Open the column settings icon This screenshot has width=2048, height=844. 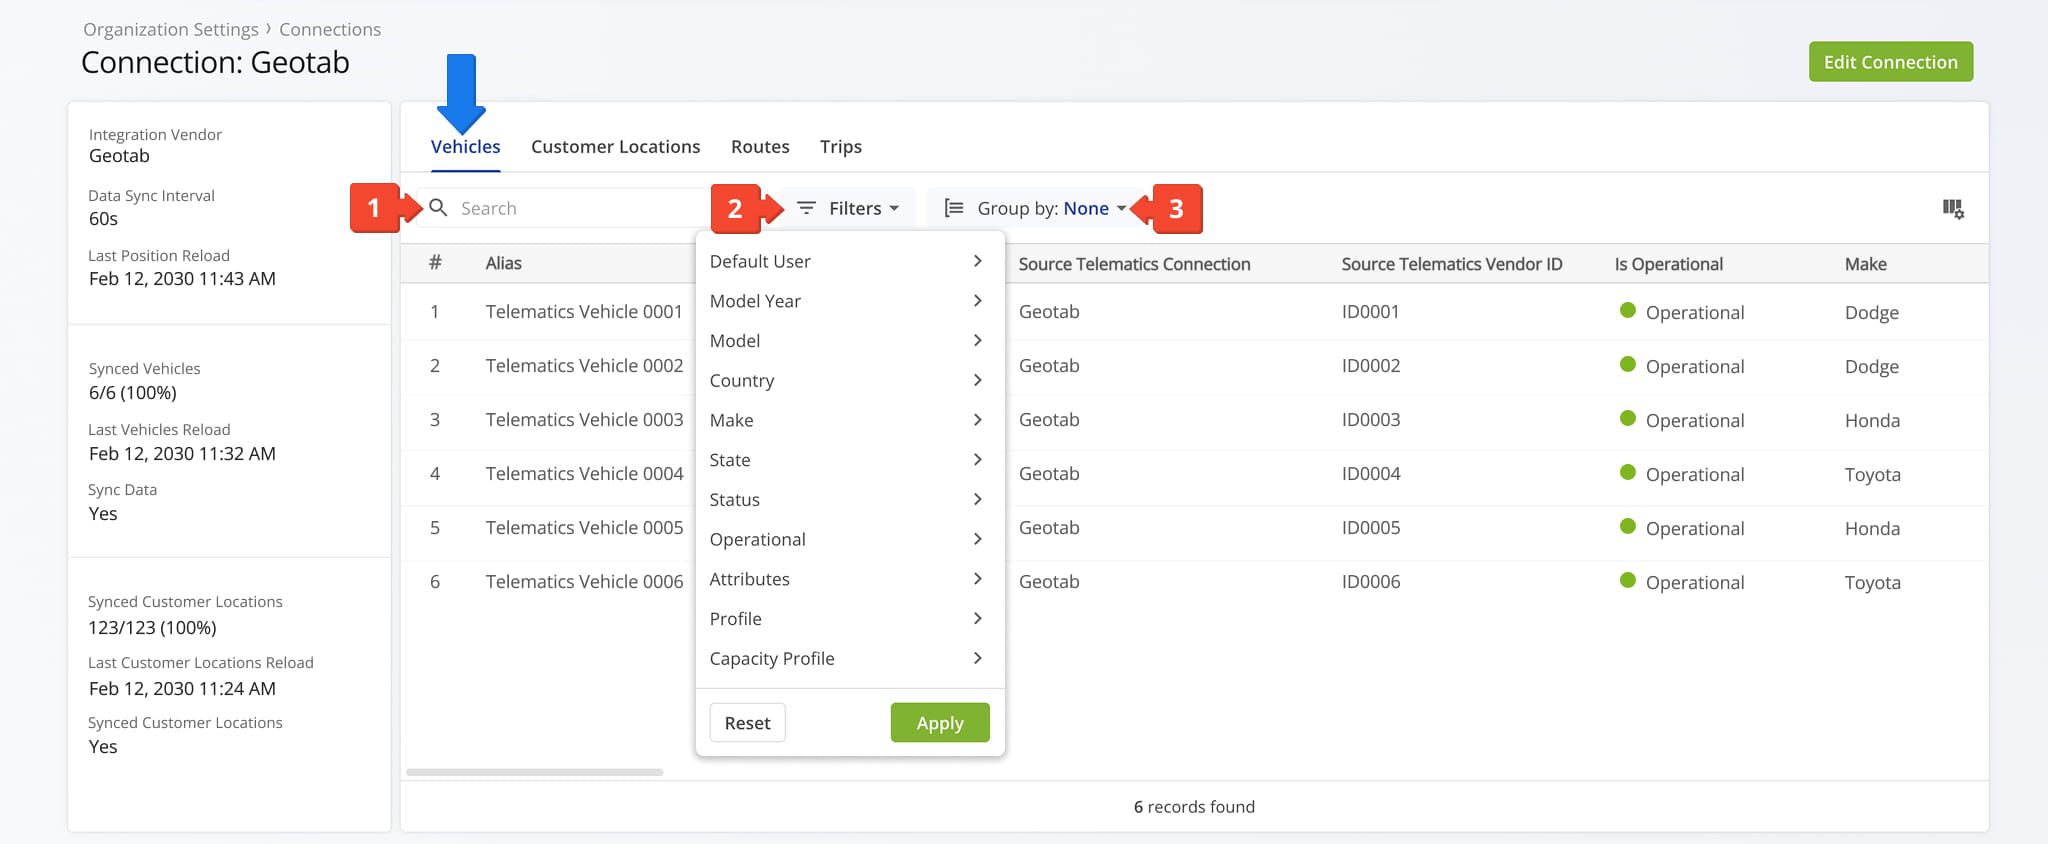click(x=1953, y=208)
